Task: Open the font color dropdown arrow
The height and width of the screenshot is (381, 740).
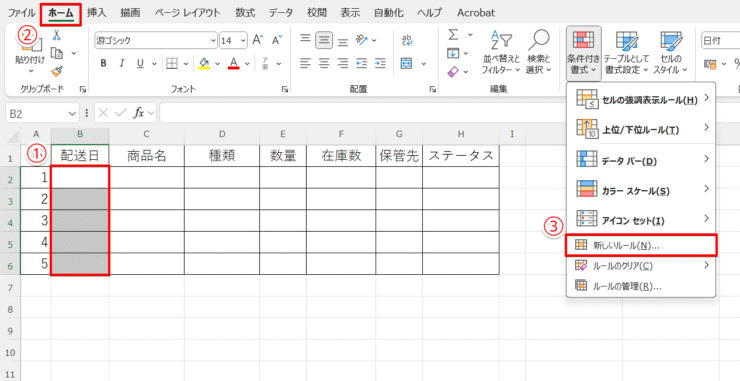Action: (247, 63)
